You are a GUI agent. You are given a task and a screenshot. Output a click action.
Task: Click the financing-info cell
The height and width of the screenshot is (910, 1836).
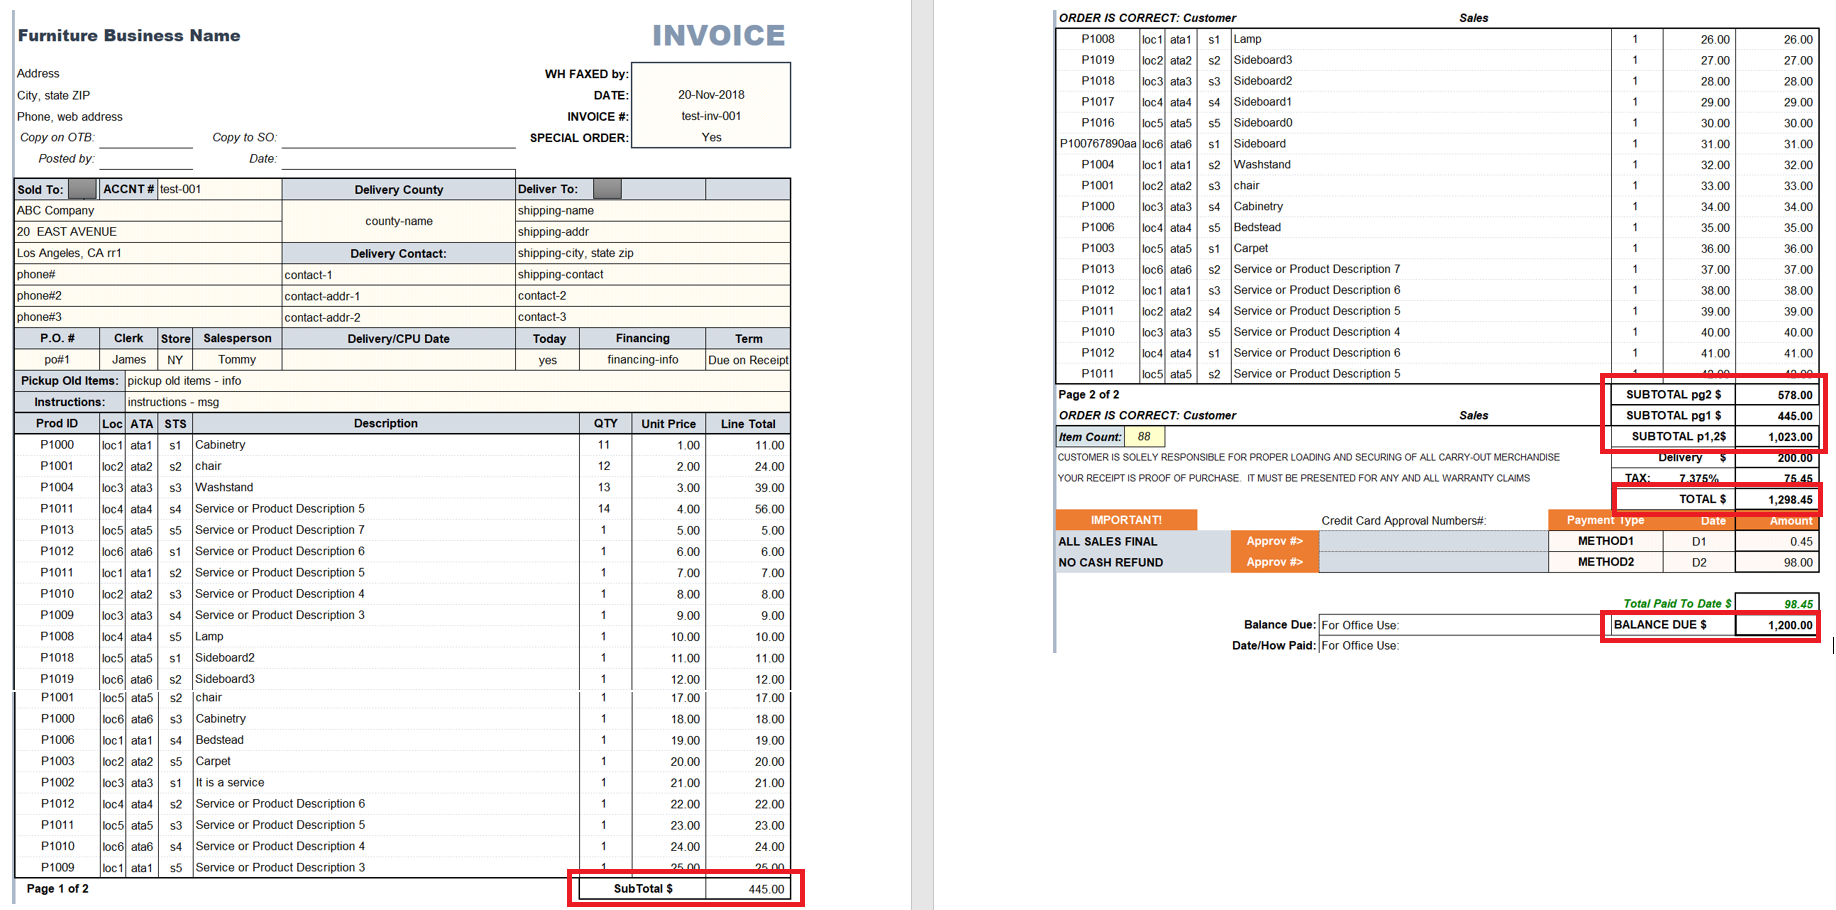643,360
